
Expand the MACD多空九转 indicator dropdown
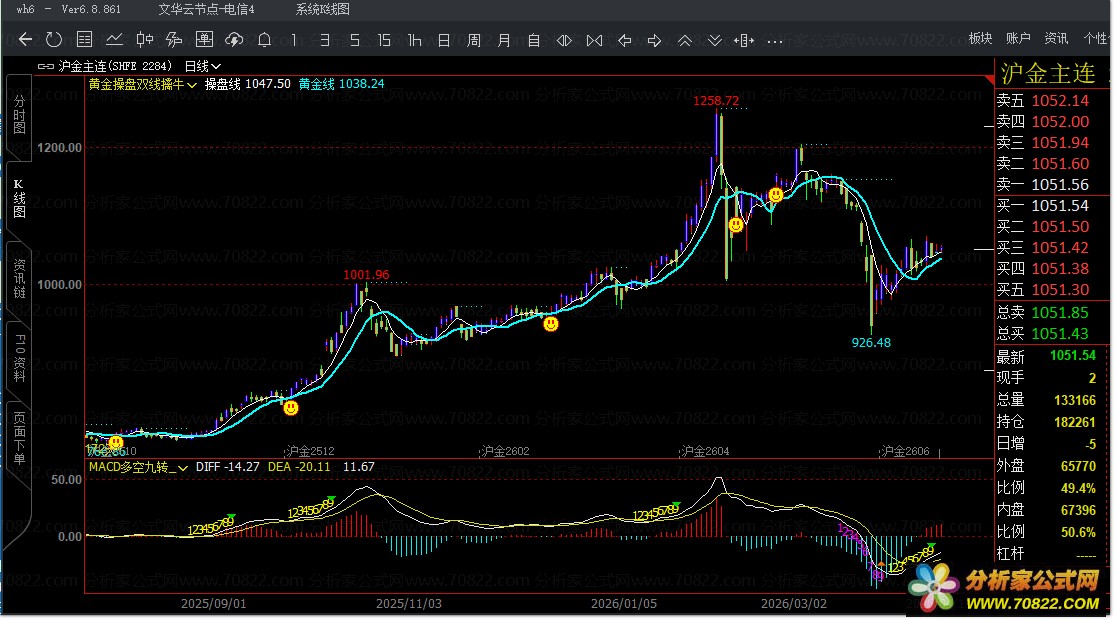(x=138, y=466)
